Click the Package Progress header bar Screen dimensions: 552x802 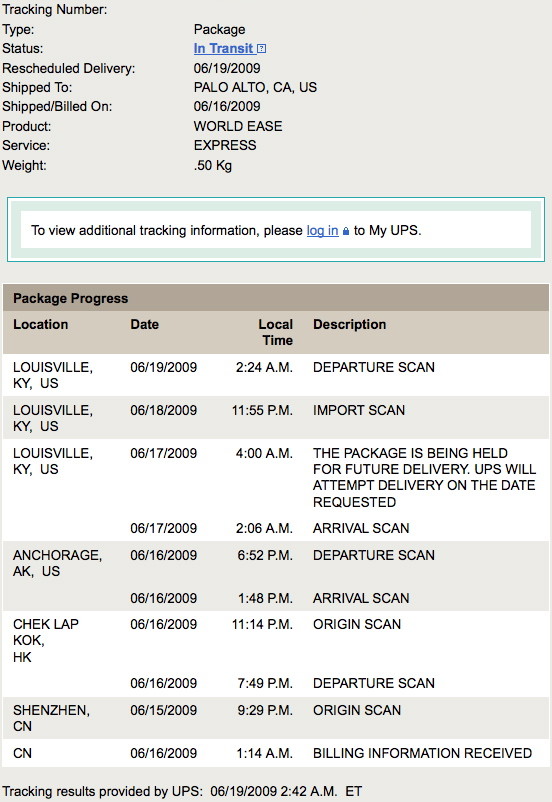[x=276, y=298]
